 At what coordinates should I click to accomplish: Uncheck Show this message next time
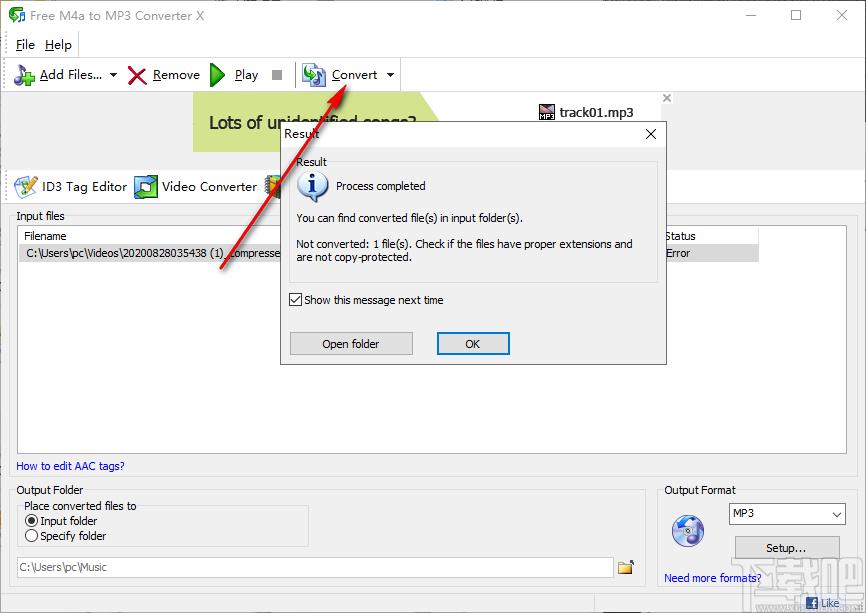(295, 300)
